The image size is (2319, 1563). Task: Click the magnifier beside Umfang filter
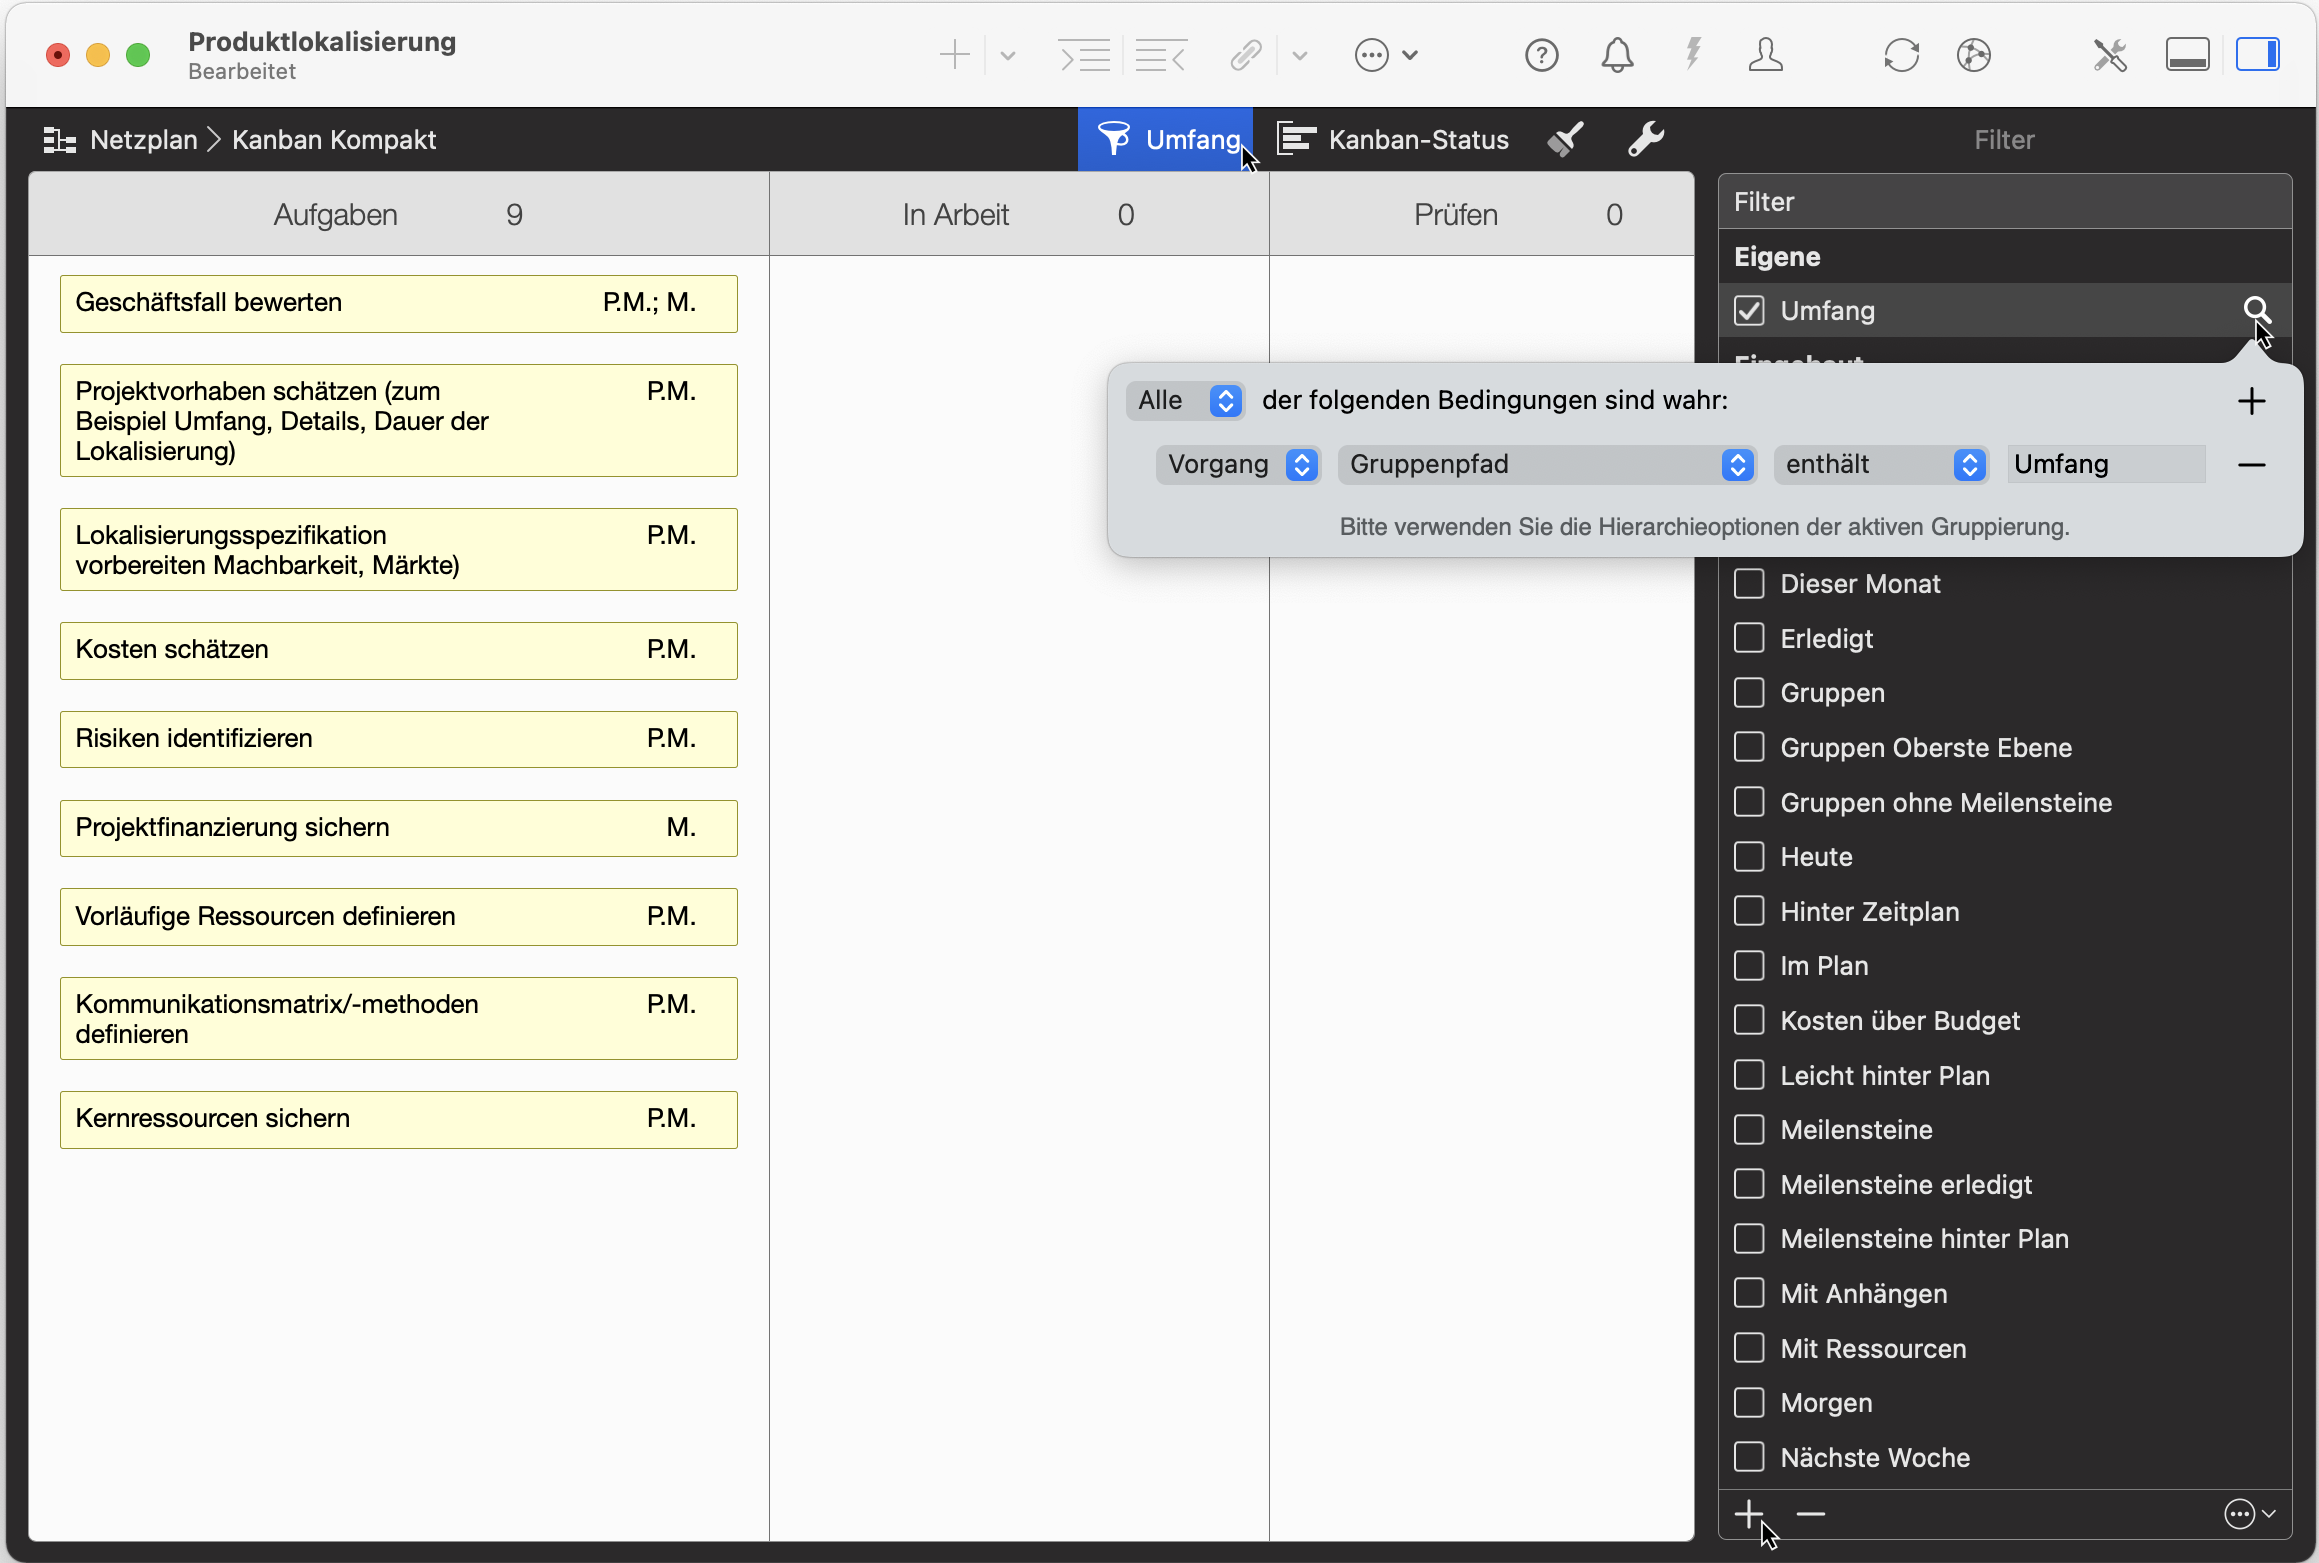[x=2256, y=310]
